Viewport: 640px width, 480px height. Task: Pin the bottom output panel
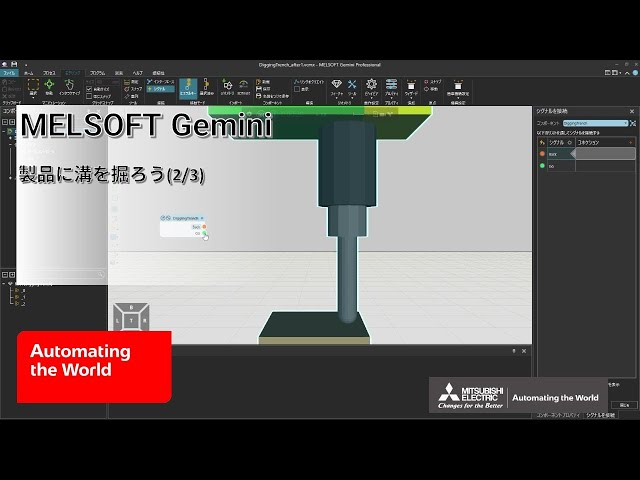pyautogui.click(x=514, y=351)
